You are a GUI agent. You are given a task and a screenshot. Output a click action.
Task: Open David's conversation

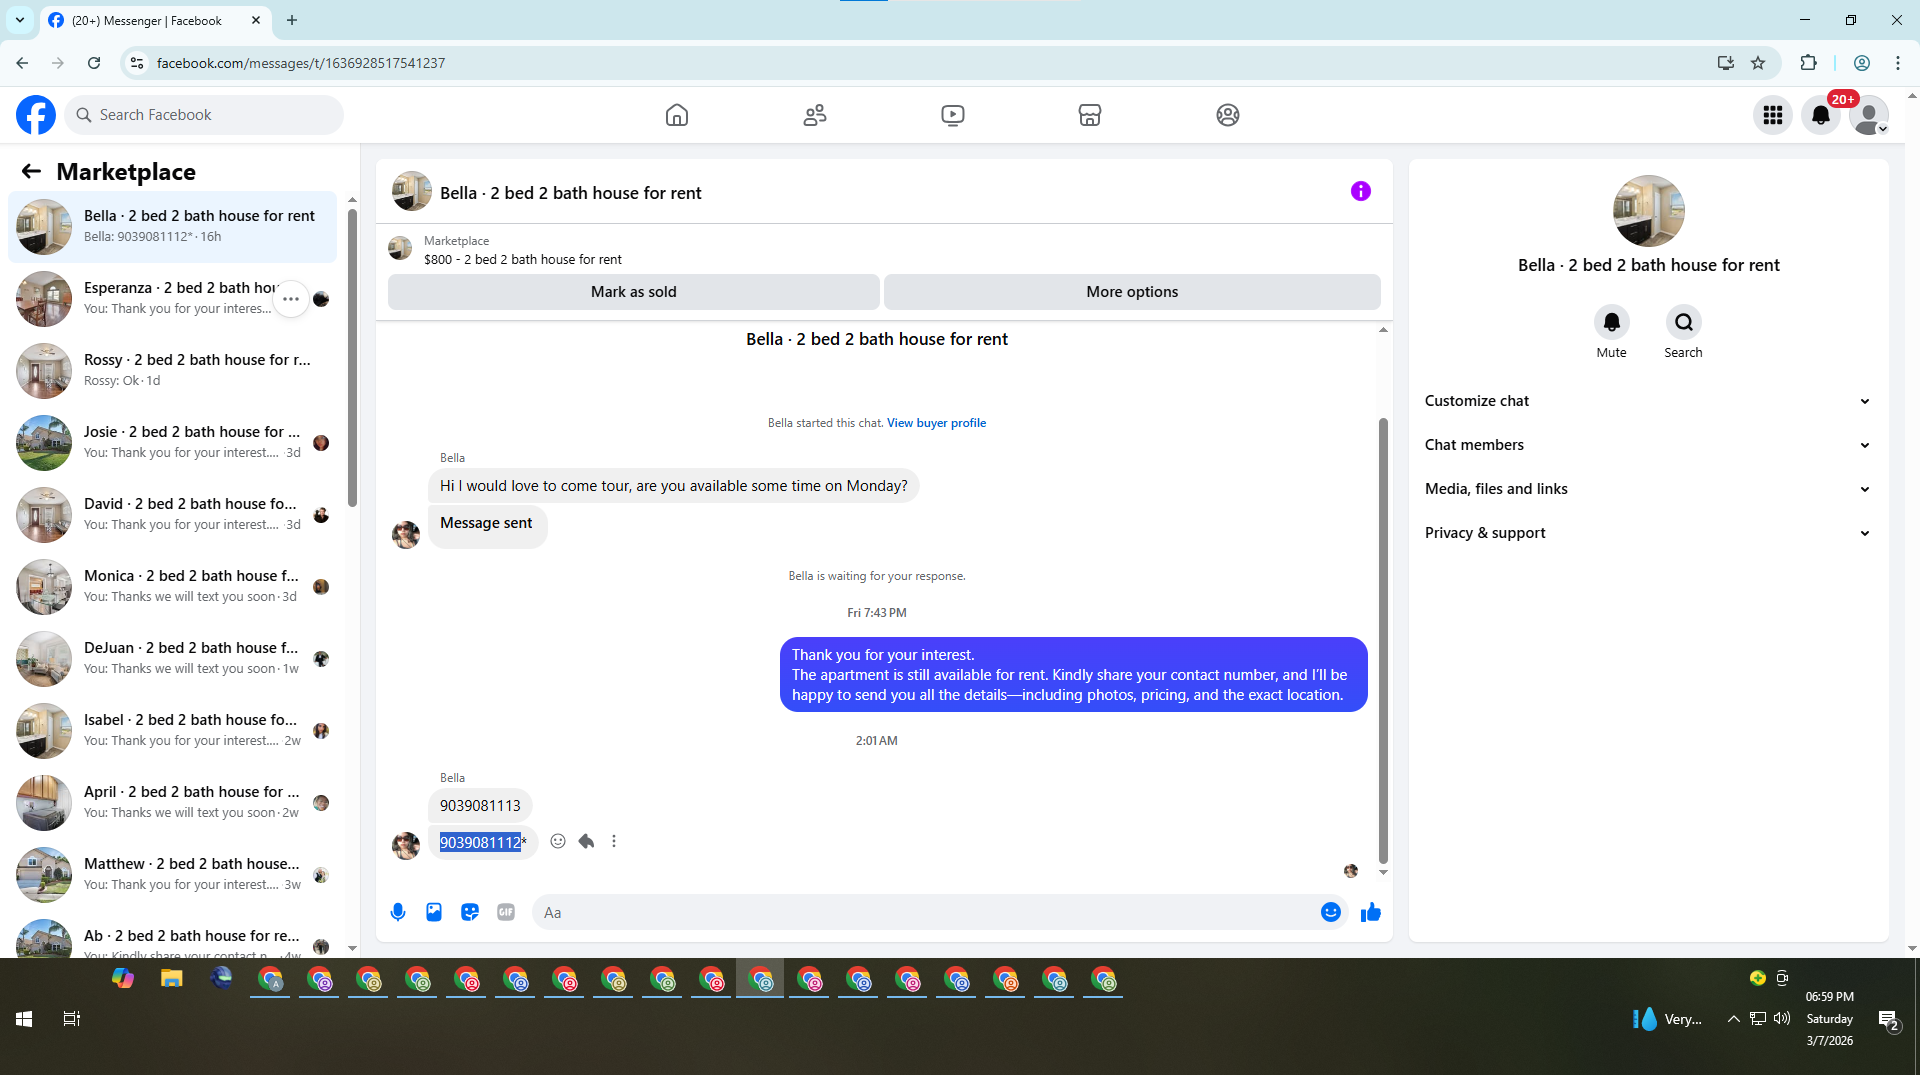pyautogui.click(x=172, y=515)
